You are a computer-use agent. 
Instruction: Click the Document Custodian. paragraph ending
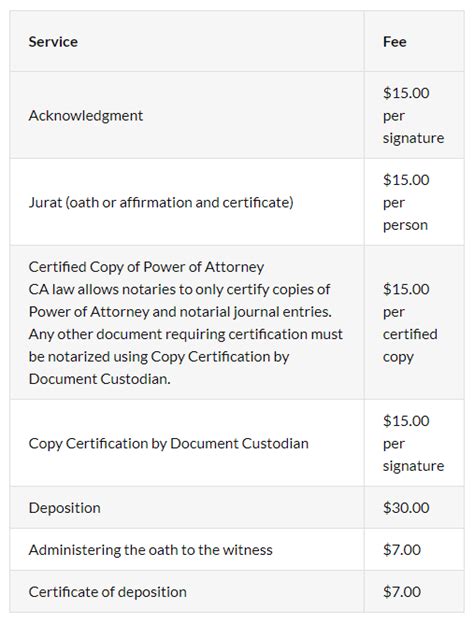point(99,379)
